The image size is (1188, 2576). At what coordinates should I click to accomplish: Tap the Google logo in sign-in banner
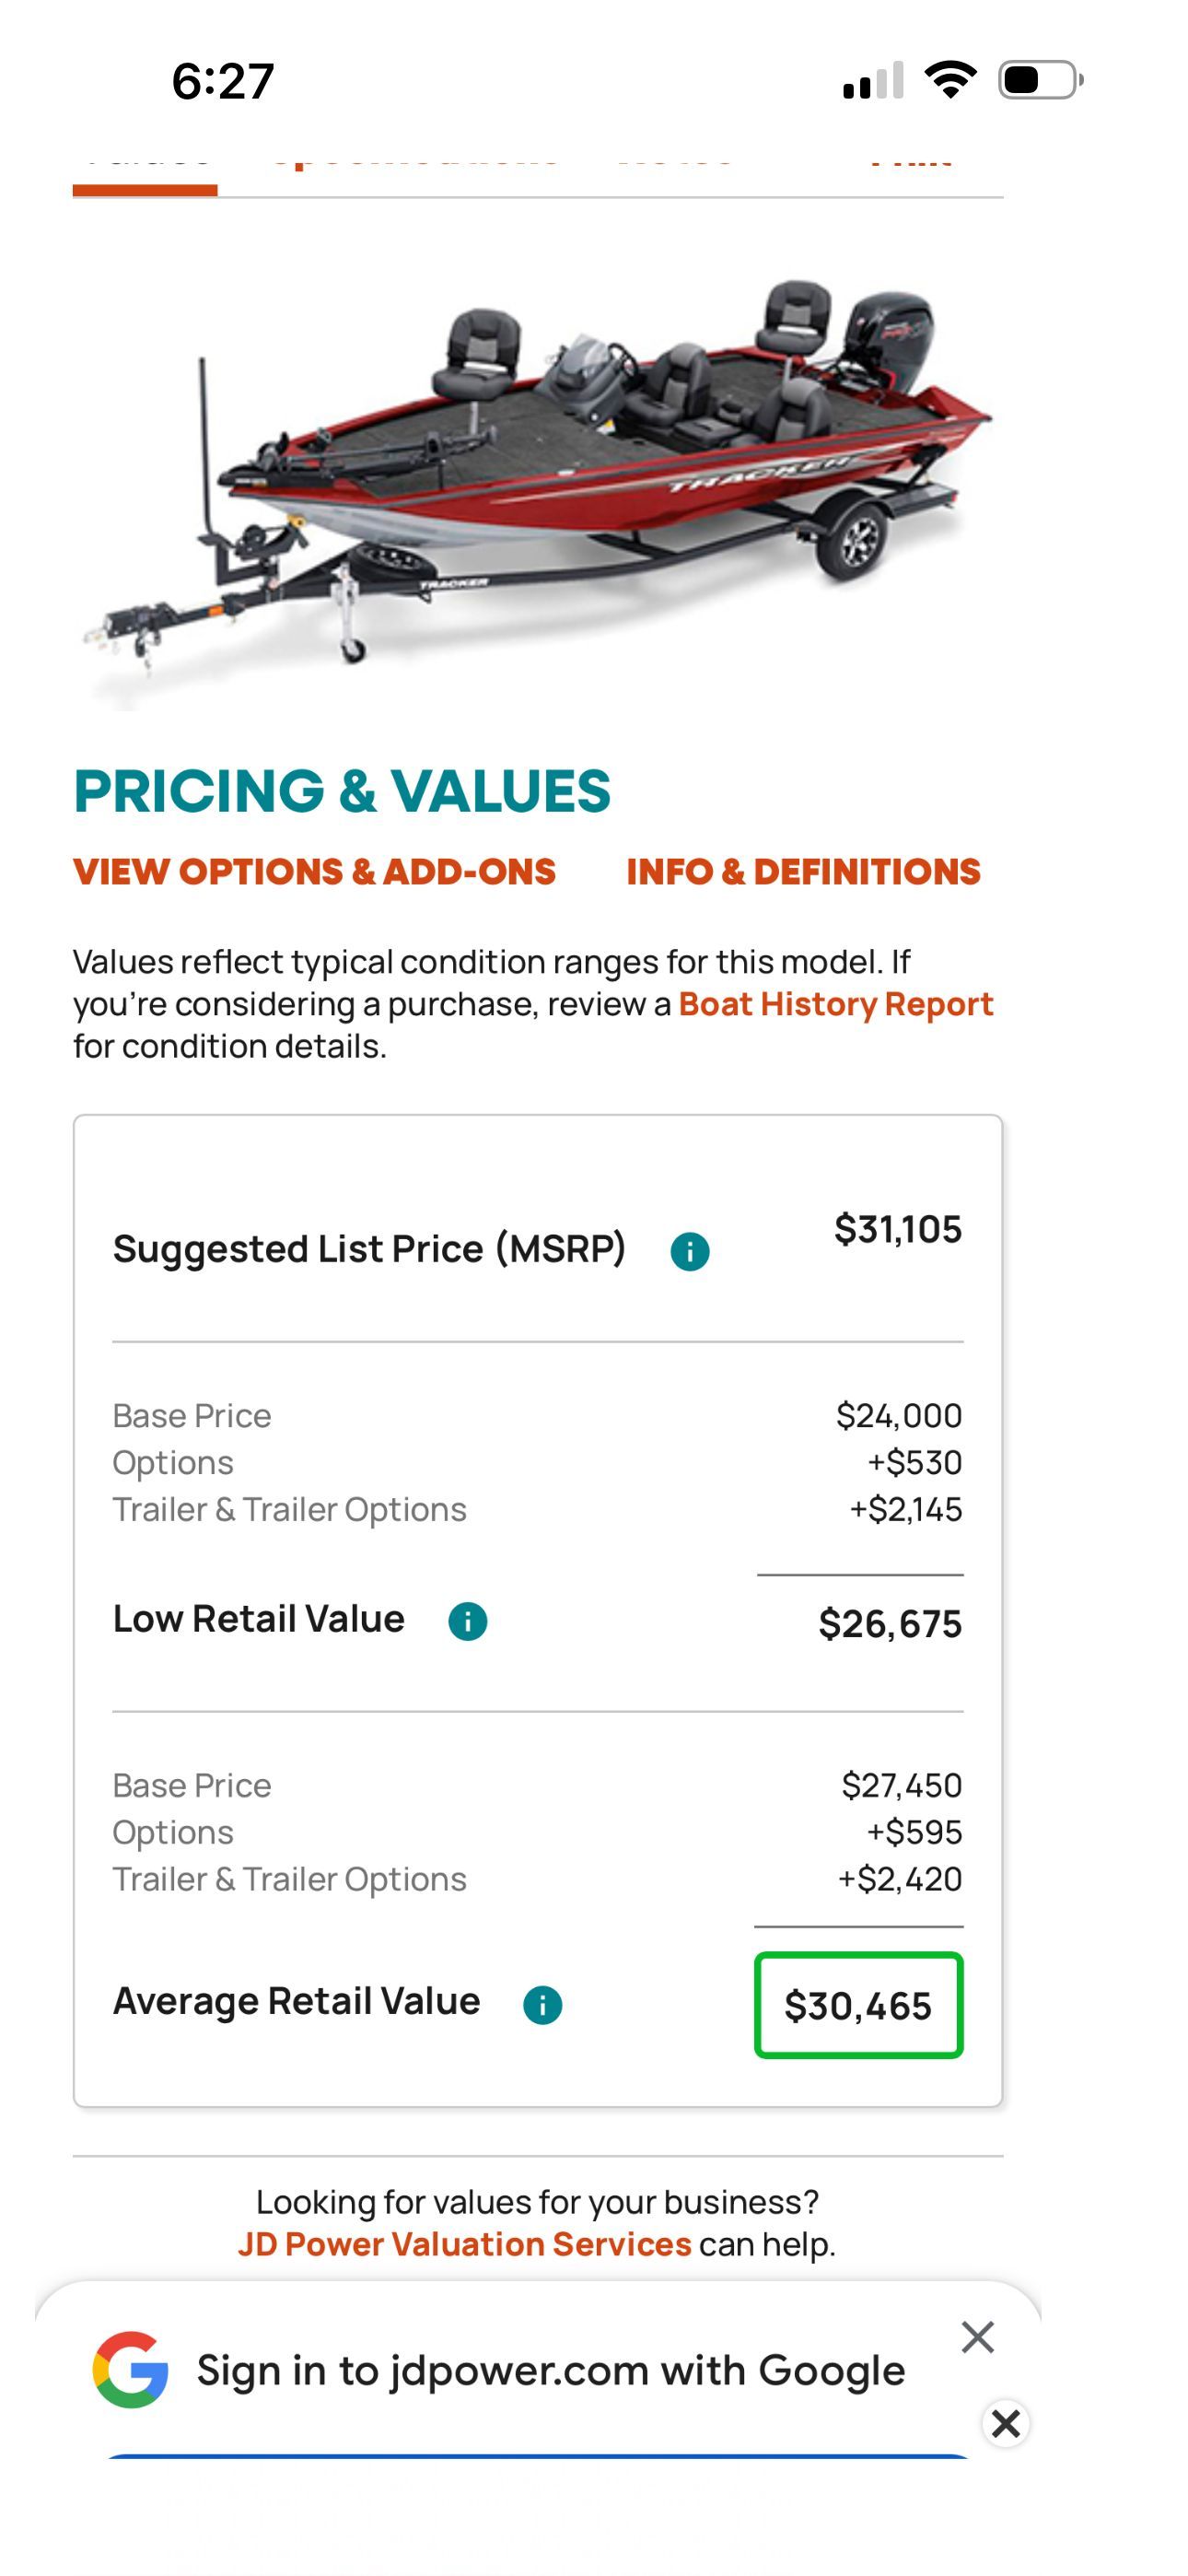click(130, 2370)
